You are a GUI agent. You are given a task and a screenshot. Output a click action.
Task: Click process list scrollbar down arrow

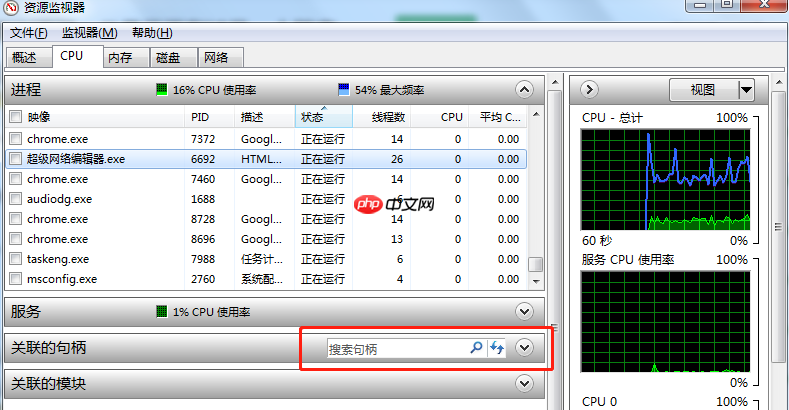point(536,281)
